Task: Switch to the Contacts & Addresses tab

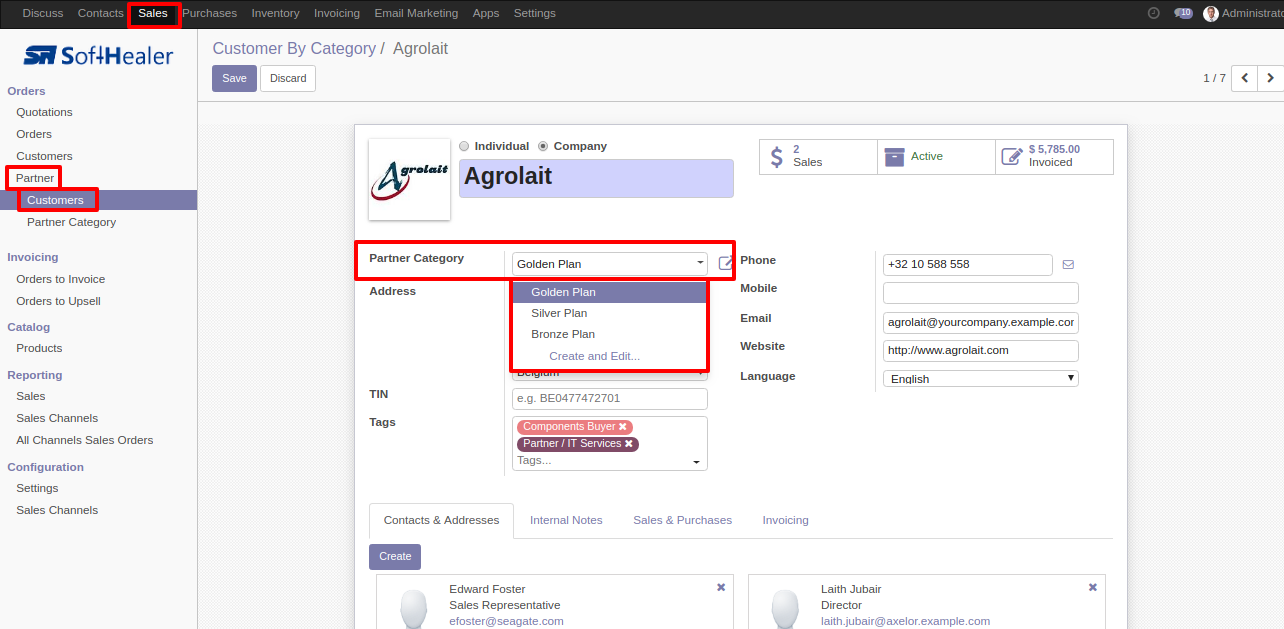Action: pos(441,521)
